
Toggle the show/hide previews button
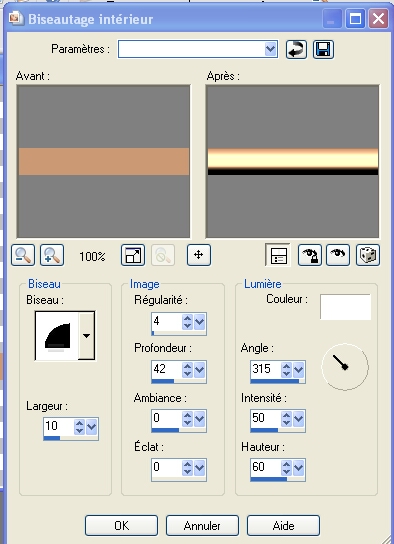(278, 255)
